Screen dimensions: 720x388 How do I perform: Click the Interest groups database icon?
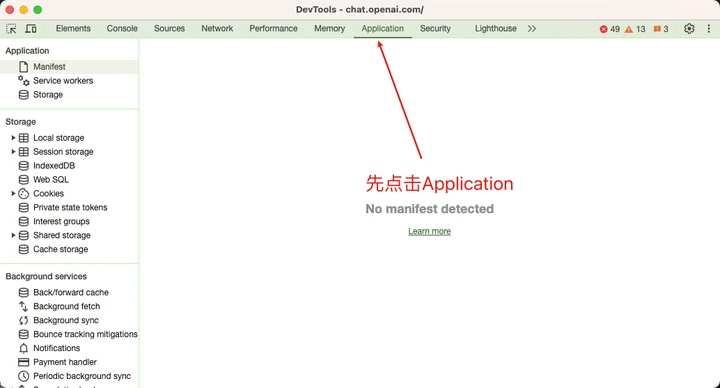click(23, 221)
